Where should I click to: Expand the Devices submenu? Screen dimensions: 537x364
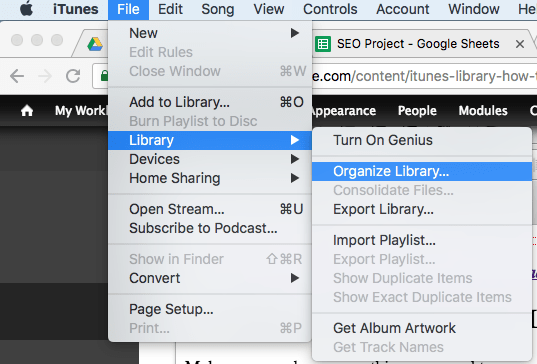pos(210,159)
